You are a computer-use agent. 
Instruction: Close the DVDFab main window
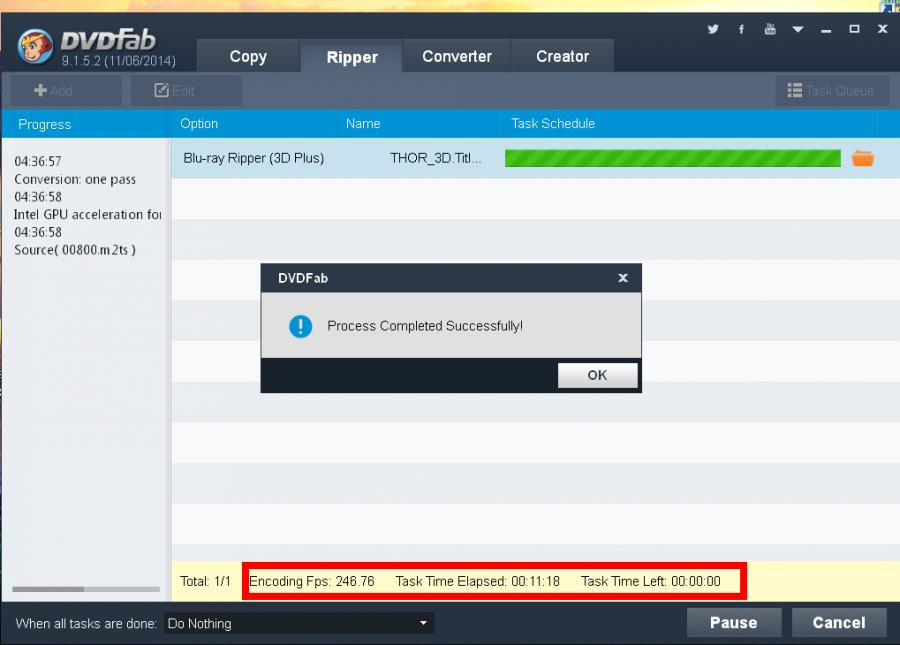tap(883, 29)
